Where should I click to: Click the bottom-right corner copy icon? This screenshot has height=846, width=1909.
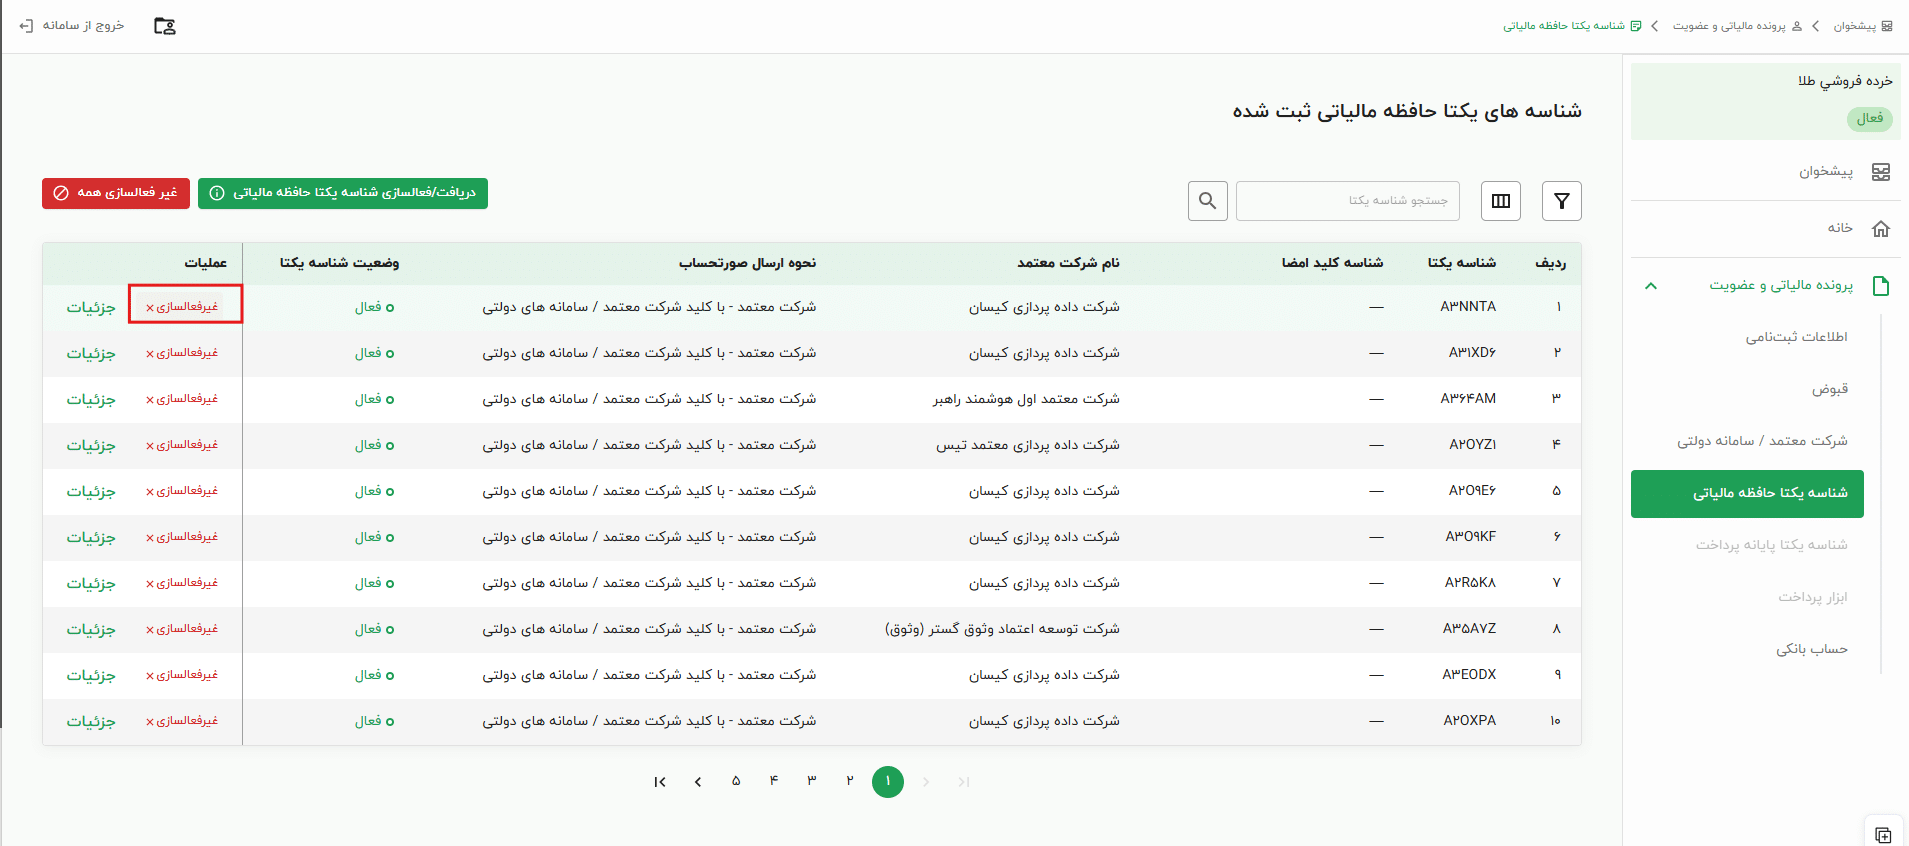coord(1883,834)
